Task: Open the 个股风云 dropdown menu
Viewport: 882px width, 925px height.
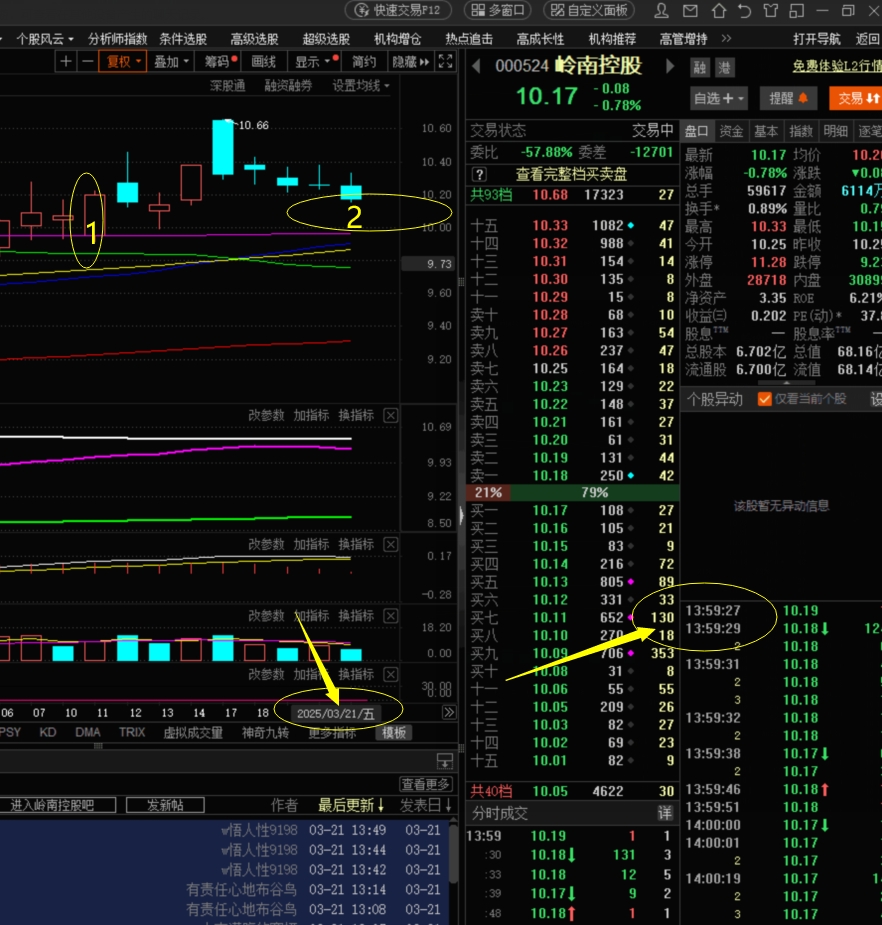Action: pos(44,39)
